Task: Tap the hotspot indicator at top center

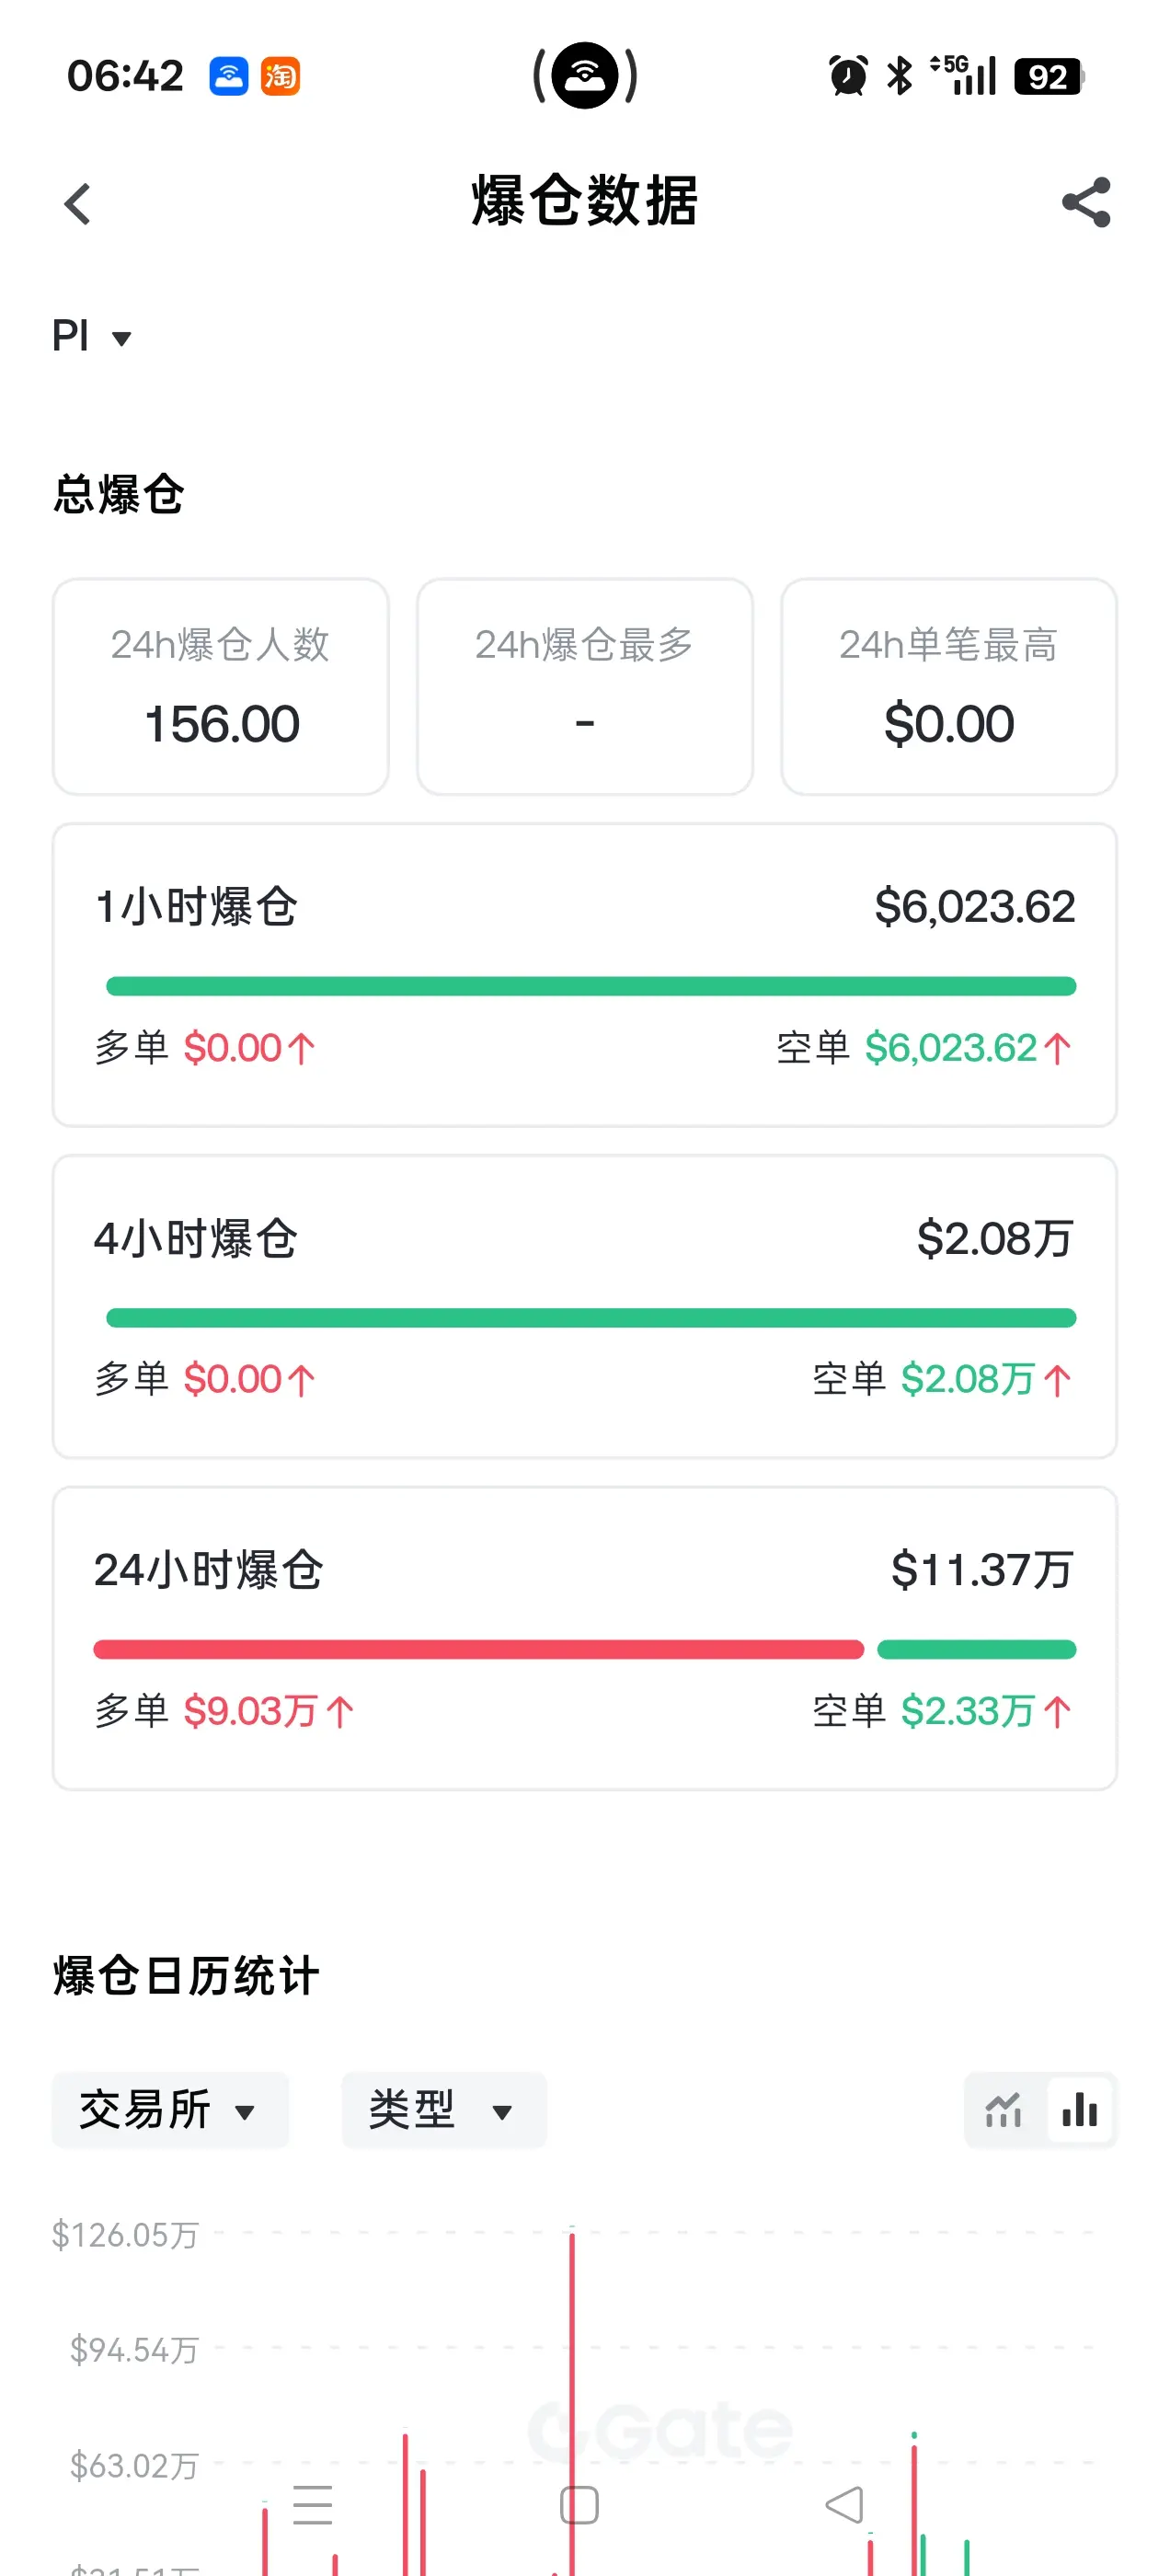Action: click(585, 75)
